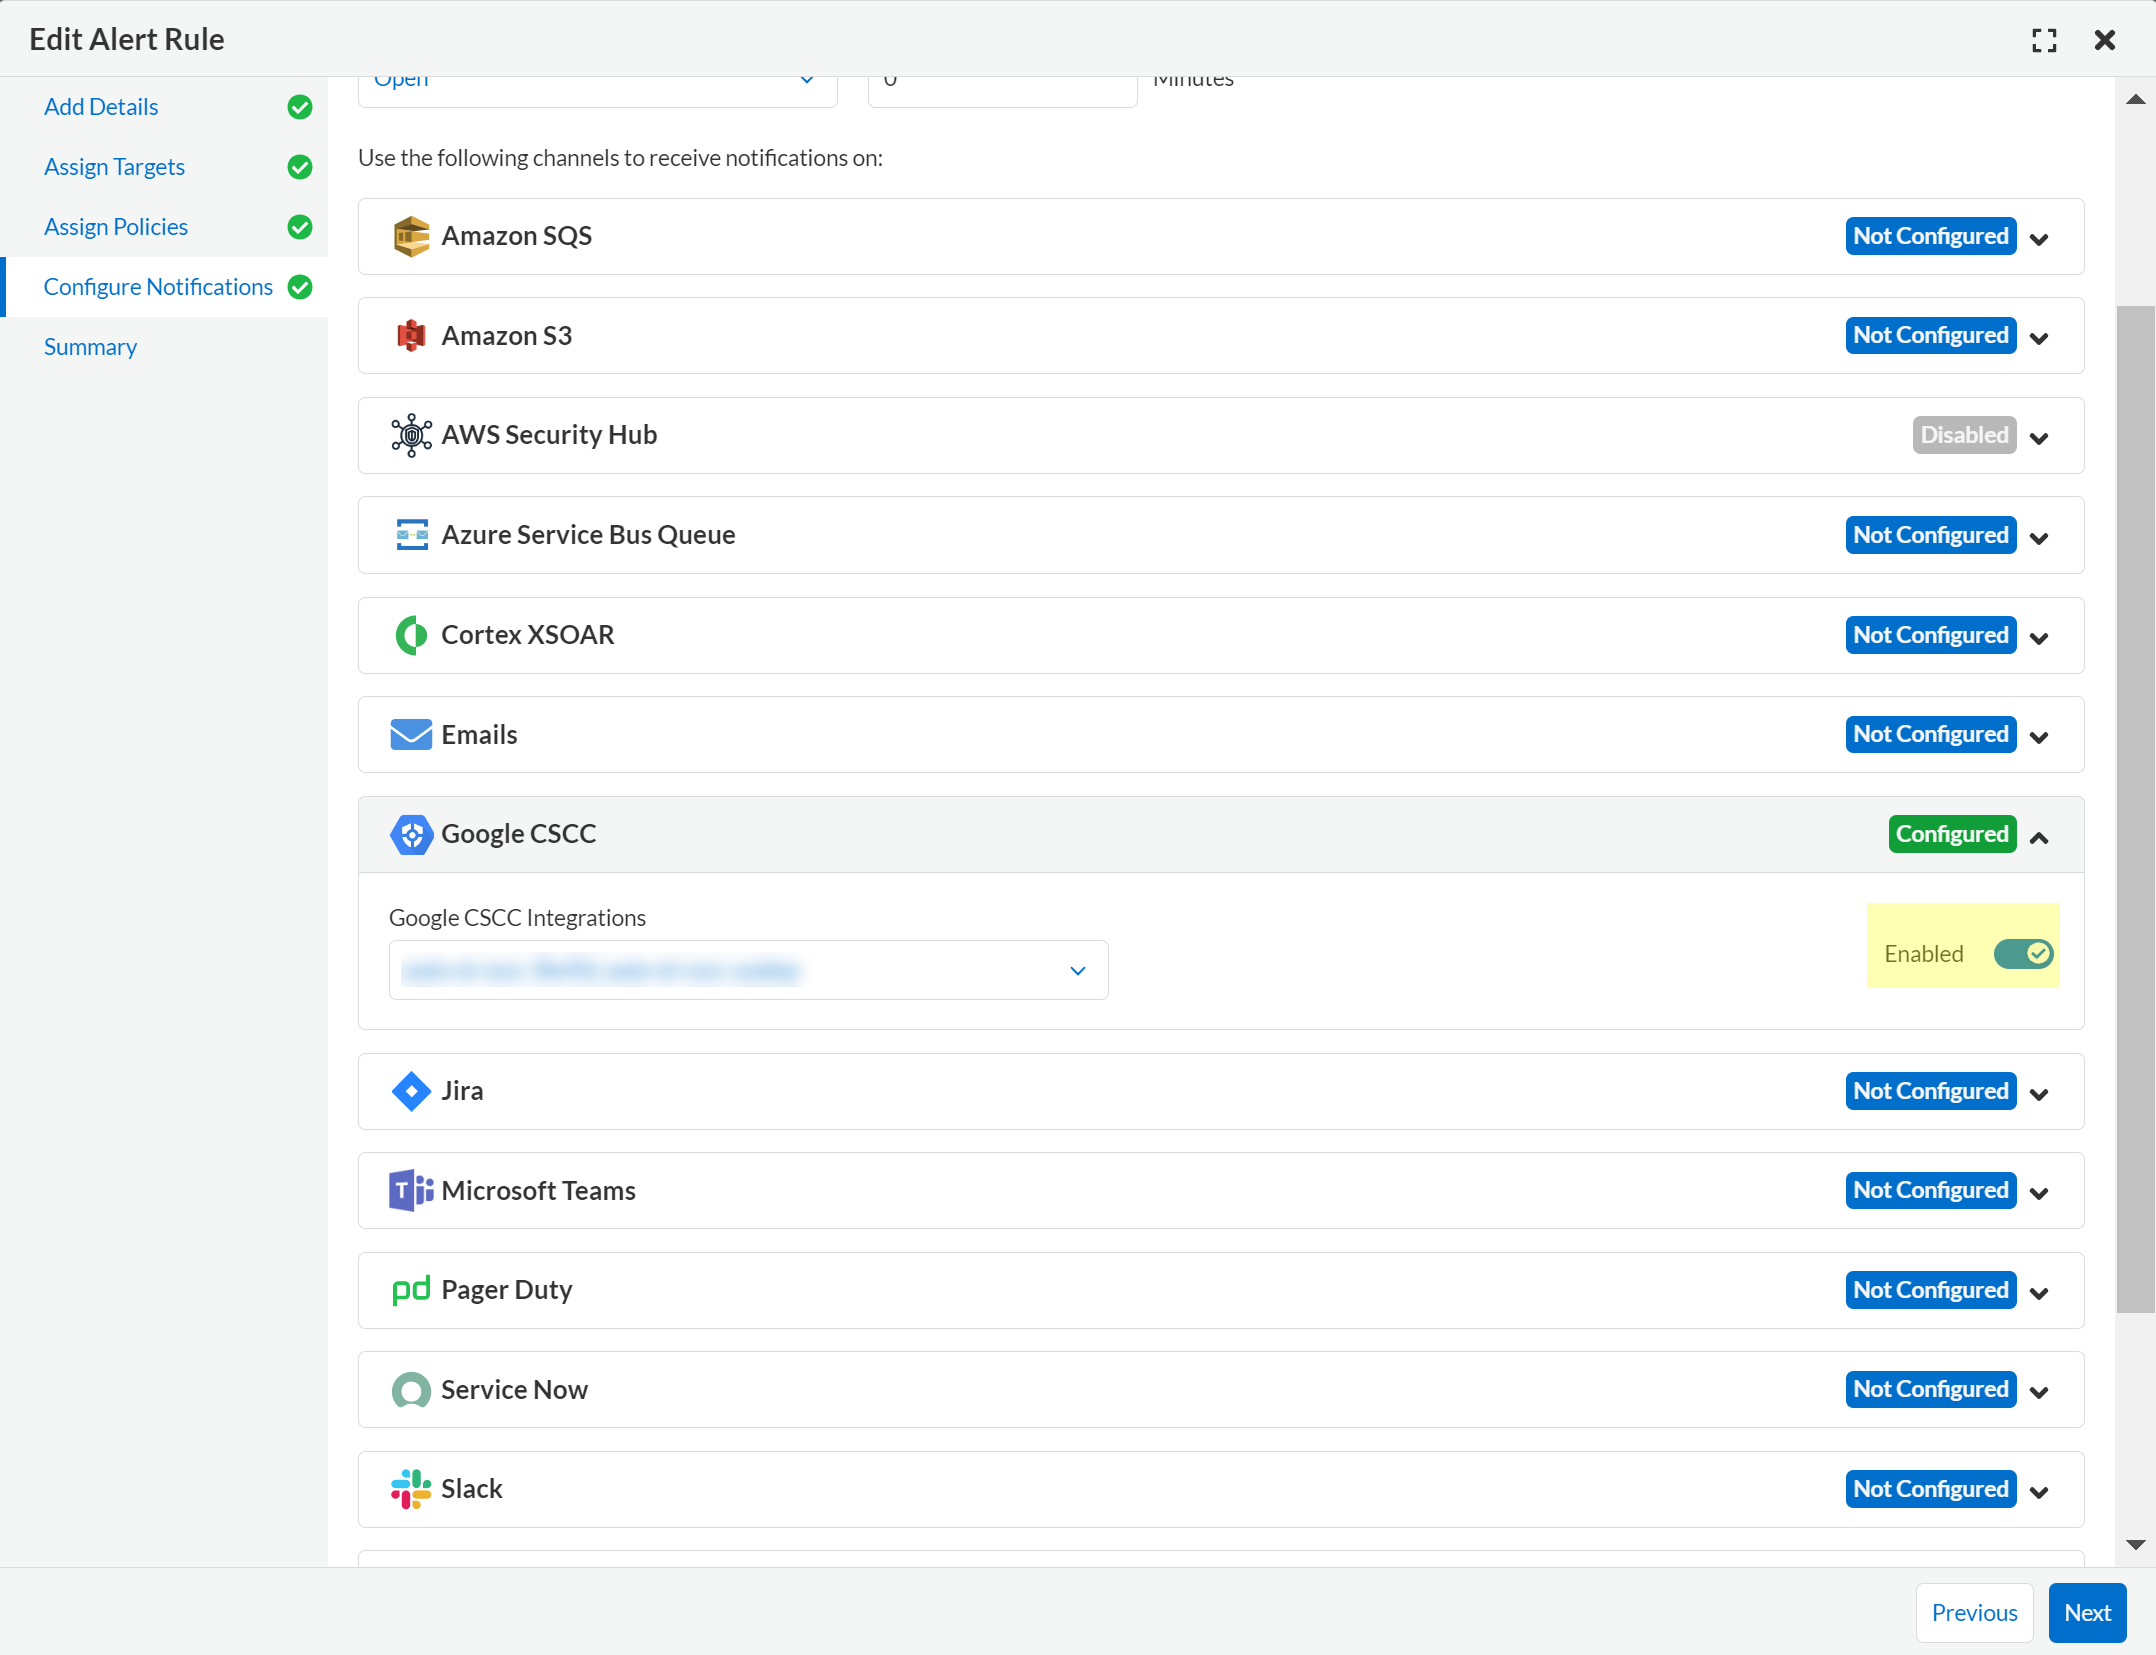Screen dimensions: 2156x1655
Task: Click the Previous button
Action: [x=1974, y=1613]
